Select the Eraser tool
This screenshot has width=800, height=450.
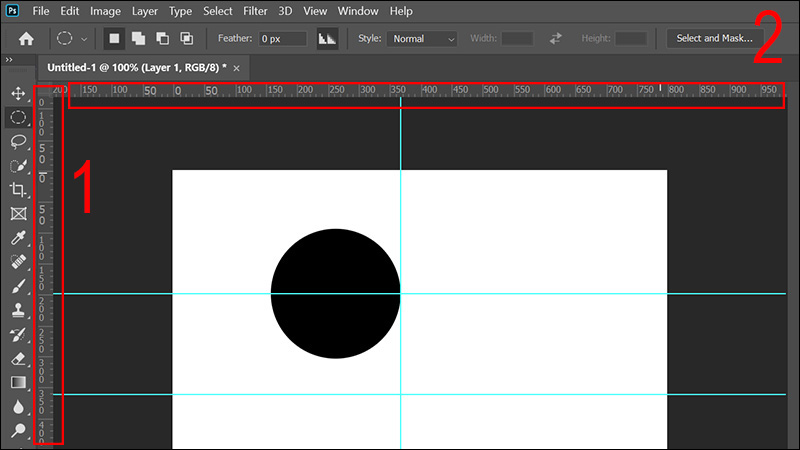(17, 358)
